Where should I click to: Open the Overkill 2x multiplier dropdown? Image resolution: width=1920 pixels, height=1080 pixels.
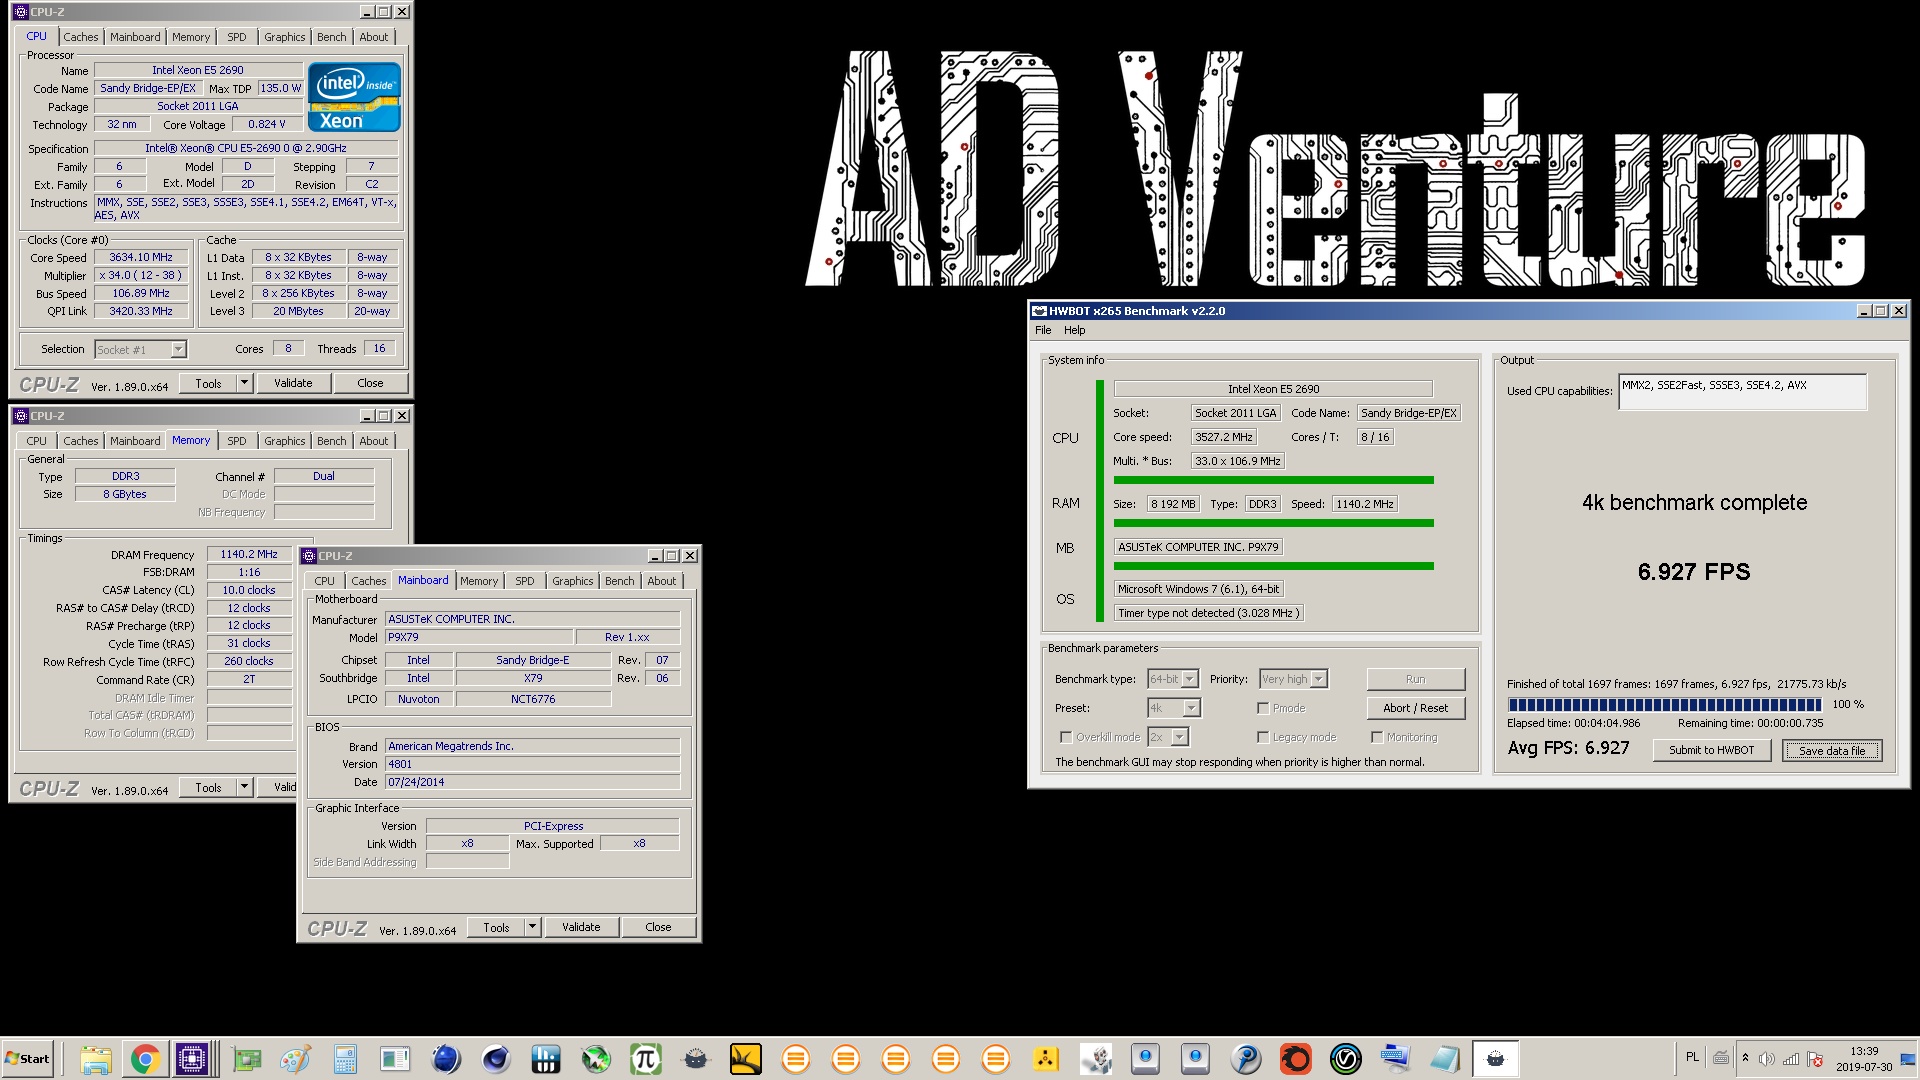[x=1180, y=737]
